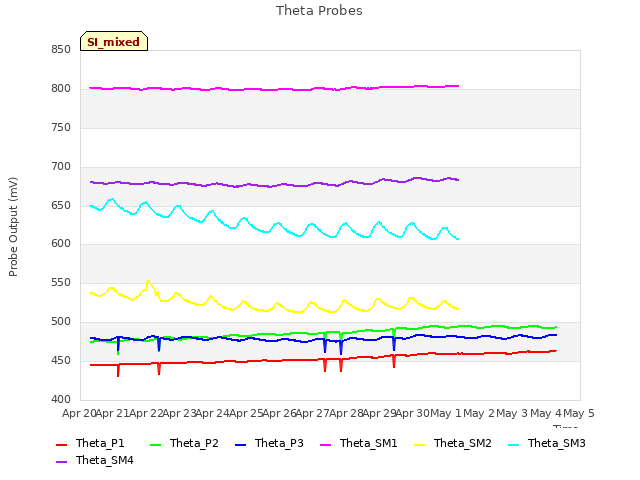Click the 850 y-axis tick label
Viewport: 640px width, 480px height.
click(61, 50)
